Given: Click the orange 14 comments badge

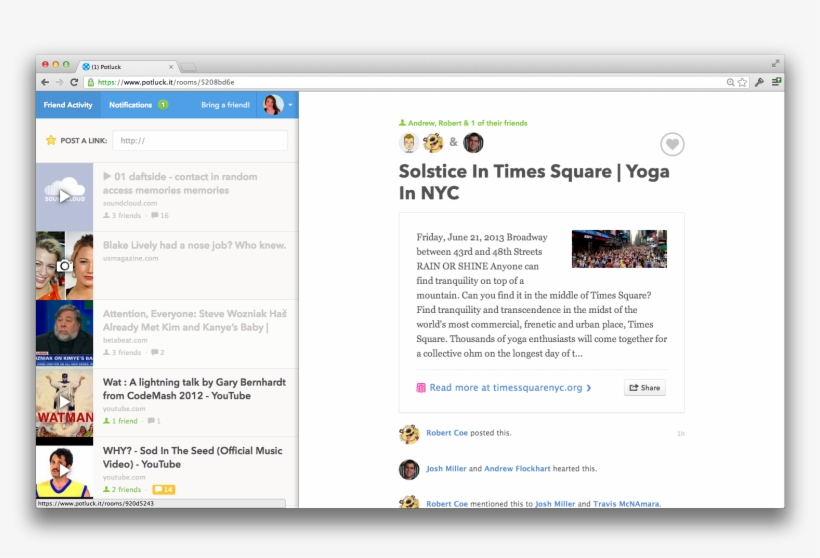Looking at the screenshot, I should click(x=163, y=489).
